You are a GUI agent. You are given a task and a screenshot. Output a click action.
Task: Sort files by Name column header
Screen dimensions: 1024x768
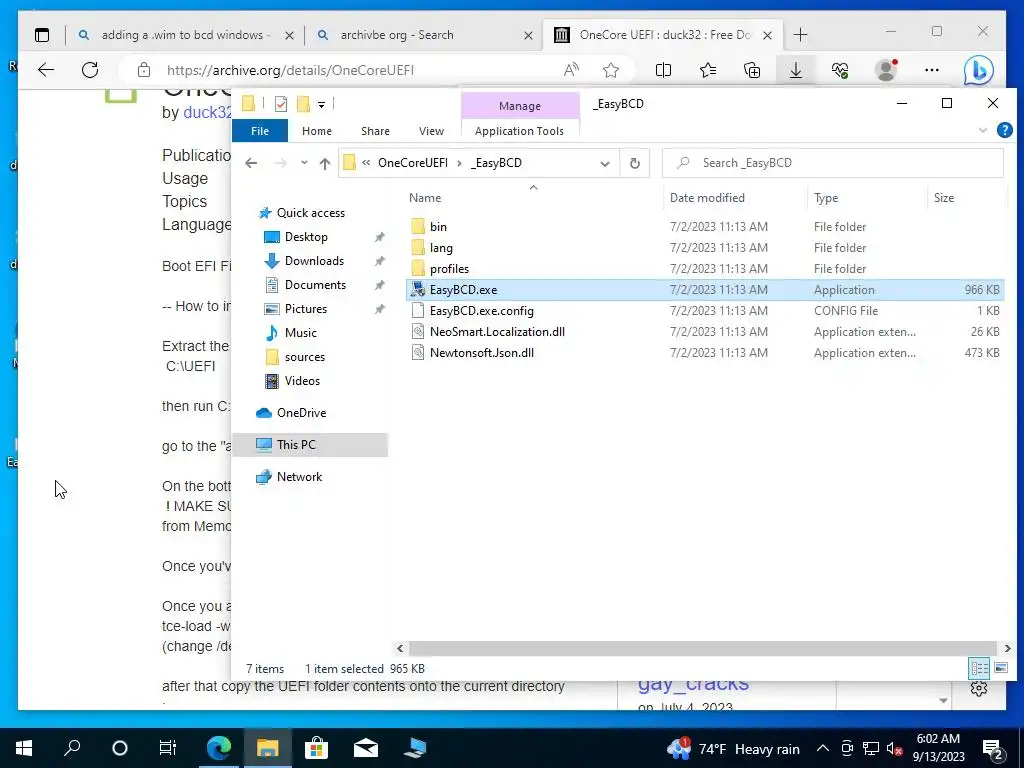click(x=424, y=198)
